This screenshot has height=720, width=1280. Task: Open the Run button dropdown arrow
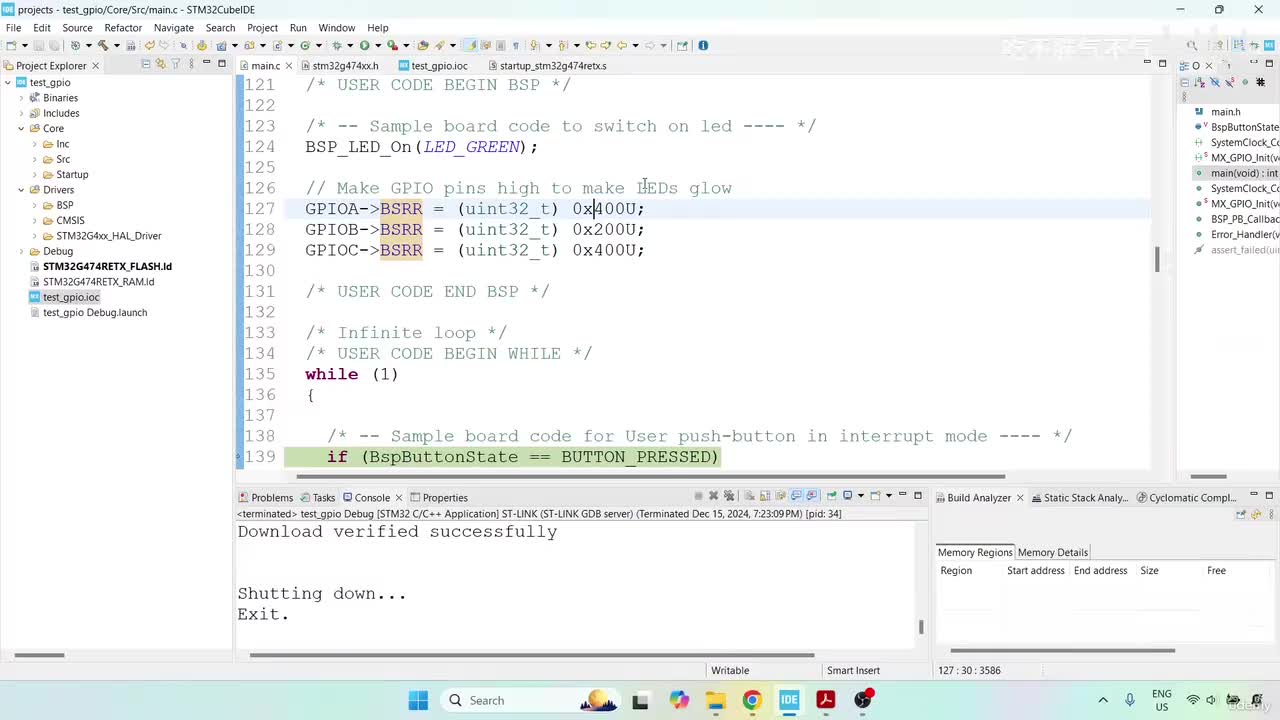click(377, 45)
